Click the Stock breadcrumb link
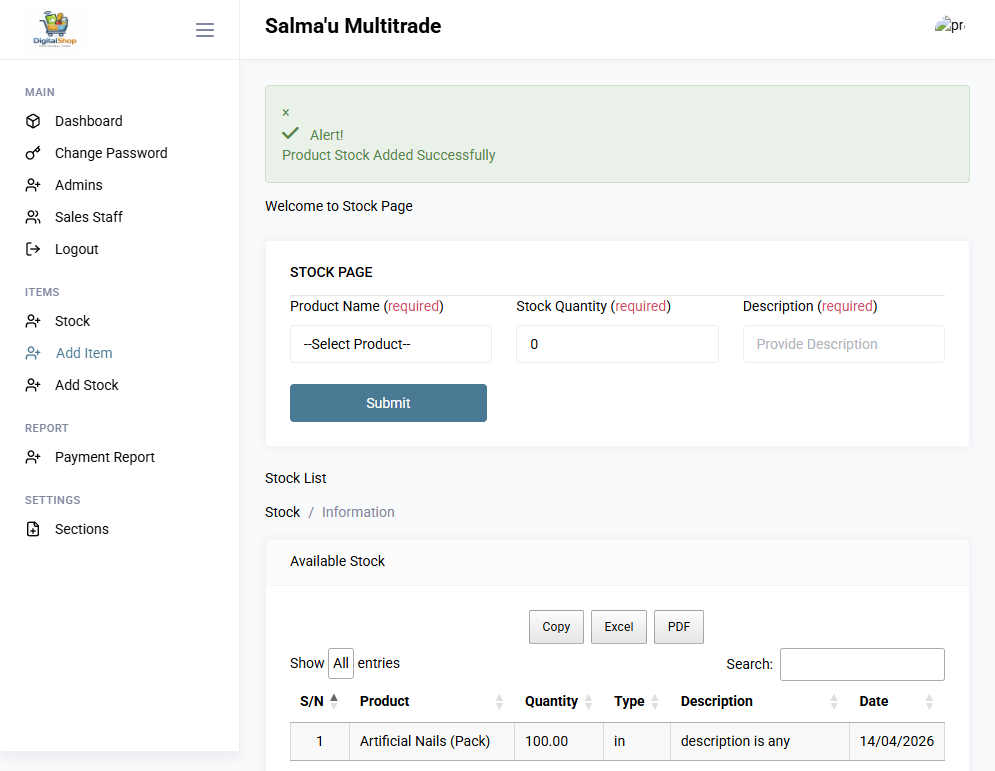The height and width of the screenshot is (771, 995). (x=282, y=512)
